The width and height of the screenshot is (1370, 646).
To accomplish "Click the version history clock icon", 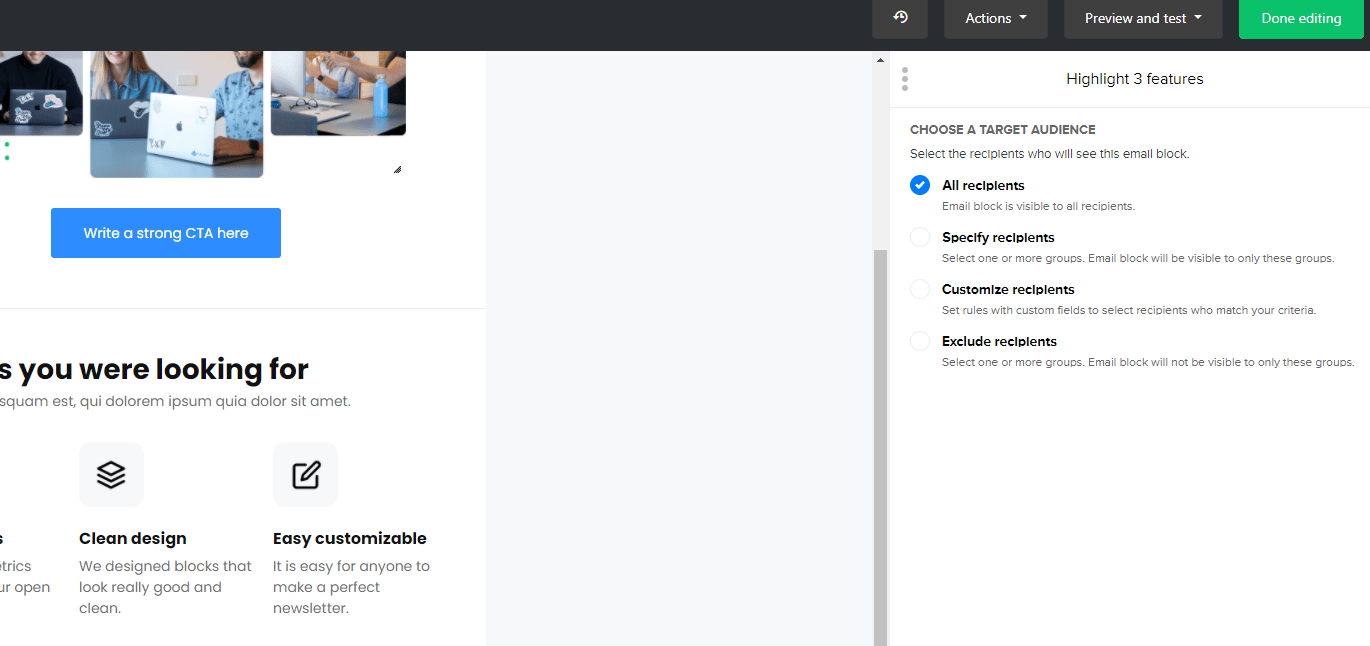I will 900,18.
